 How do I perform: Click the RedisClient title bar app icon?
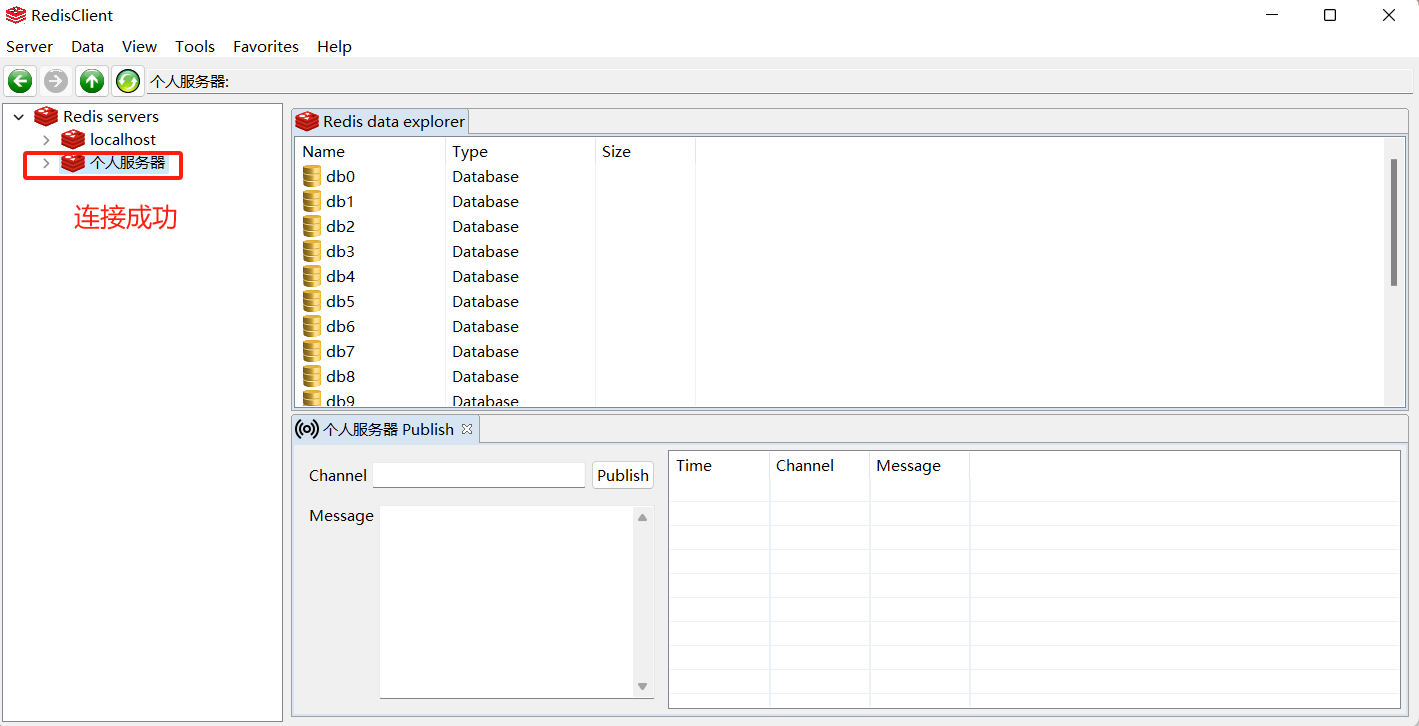16,16
